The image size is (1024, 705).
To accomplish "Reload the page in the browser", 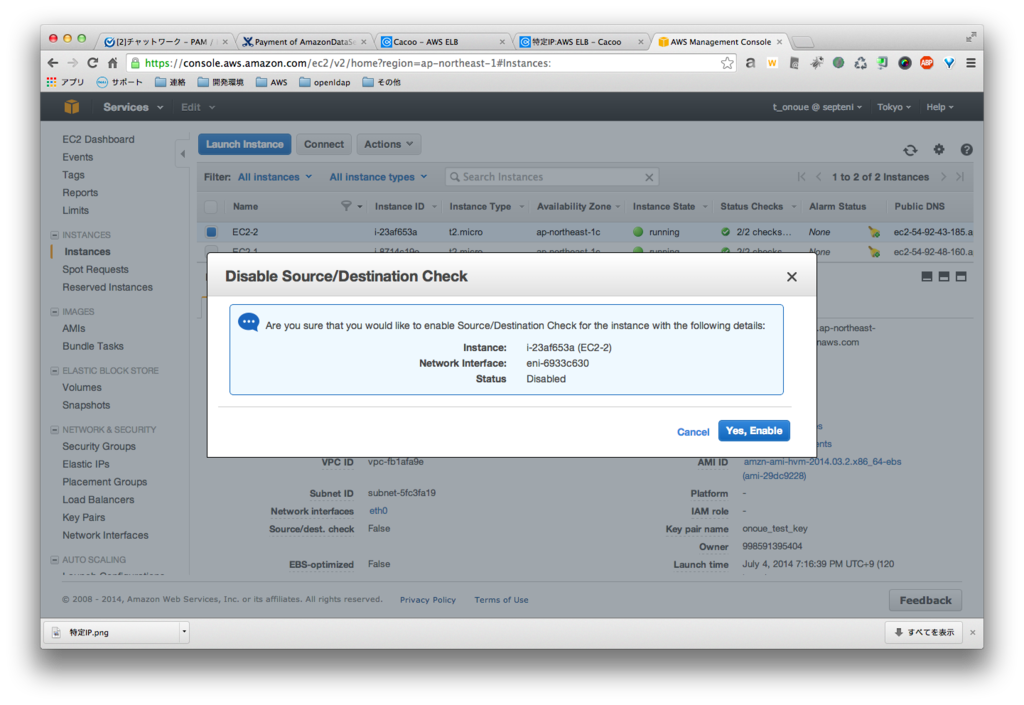I will [x=93, y=63].
